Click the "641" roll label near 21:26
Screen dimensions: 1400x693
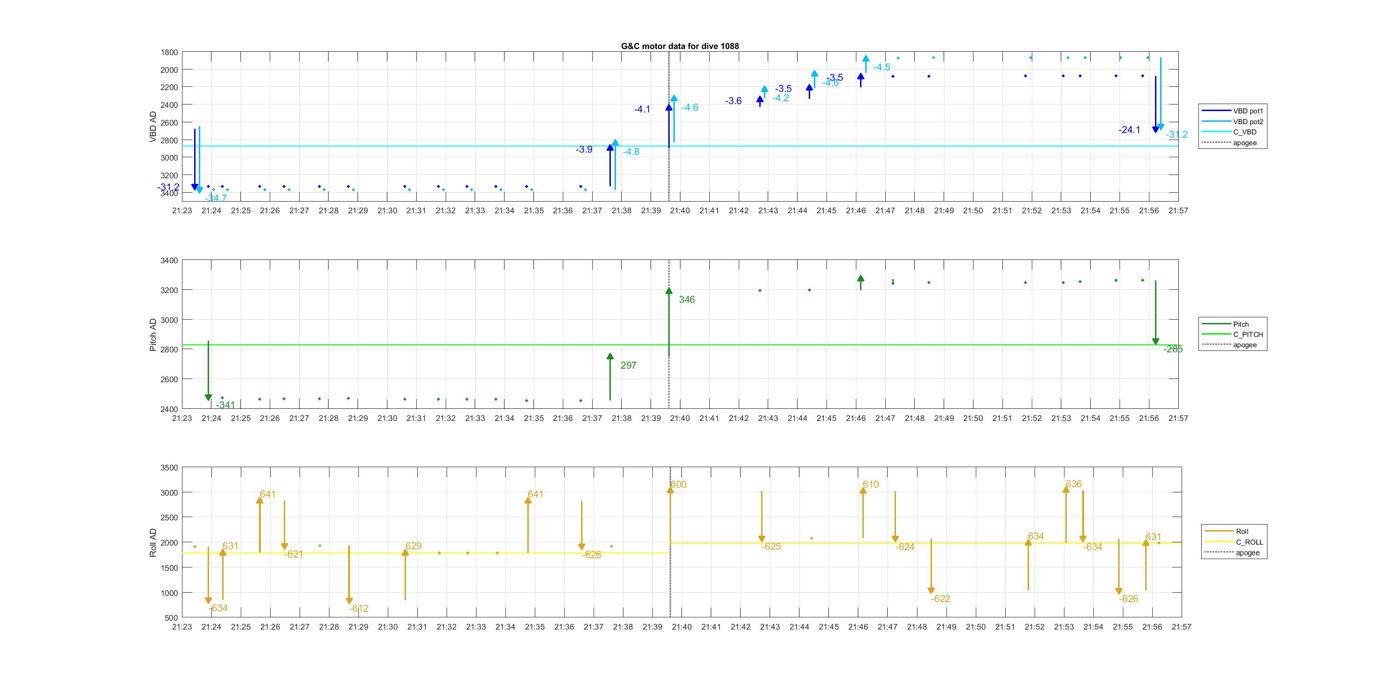[268, 494]
